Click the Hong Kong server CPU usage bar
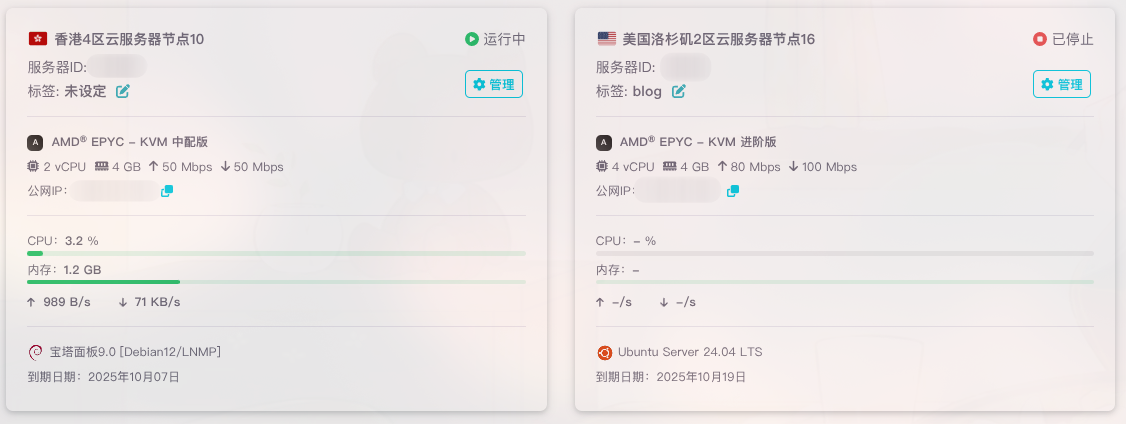The width and height of the screenshot is (1126, 424). point(276,254)
